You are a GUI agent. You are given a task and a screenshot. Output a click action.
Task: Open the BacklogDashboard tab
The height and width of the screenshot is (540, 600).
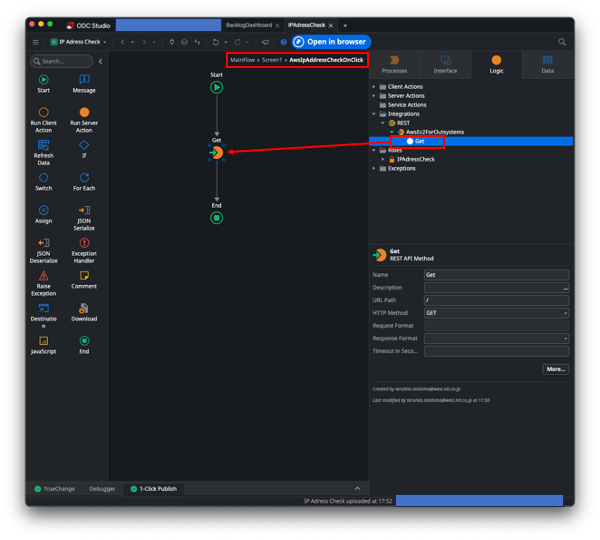(248, 25)
